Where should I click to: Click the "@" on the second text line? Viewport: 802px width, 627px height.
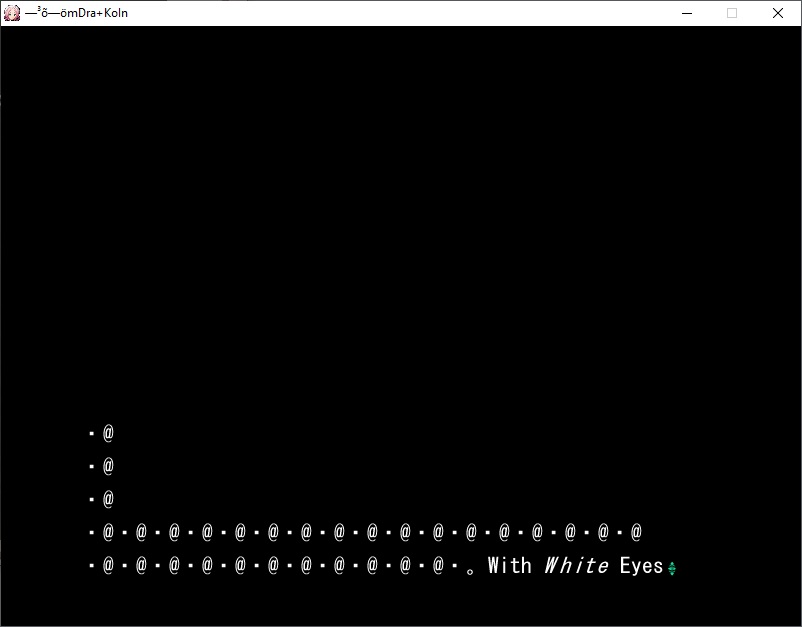click(x=108, y=466)
